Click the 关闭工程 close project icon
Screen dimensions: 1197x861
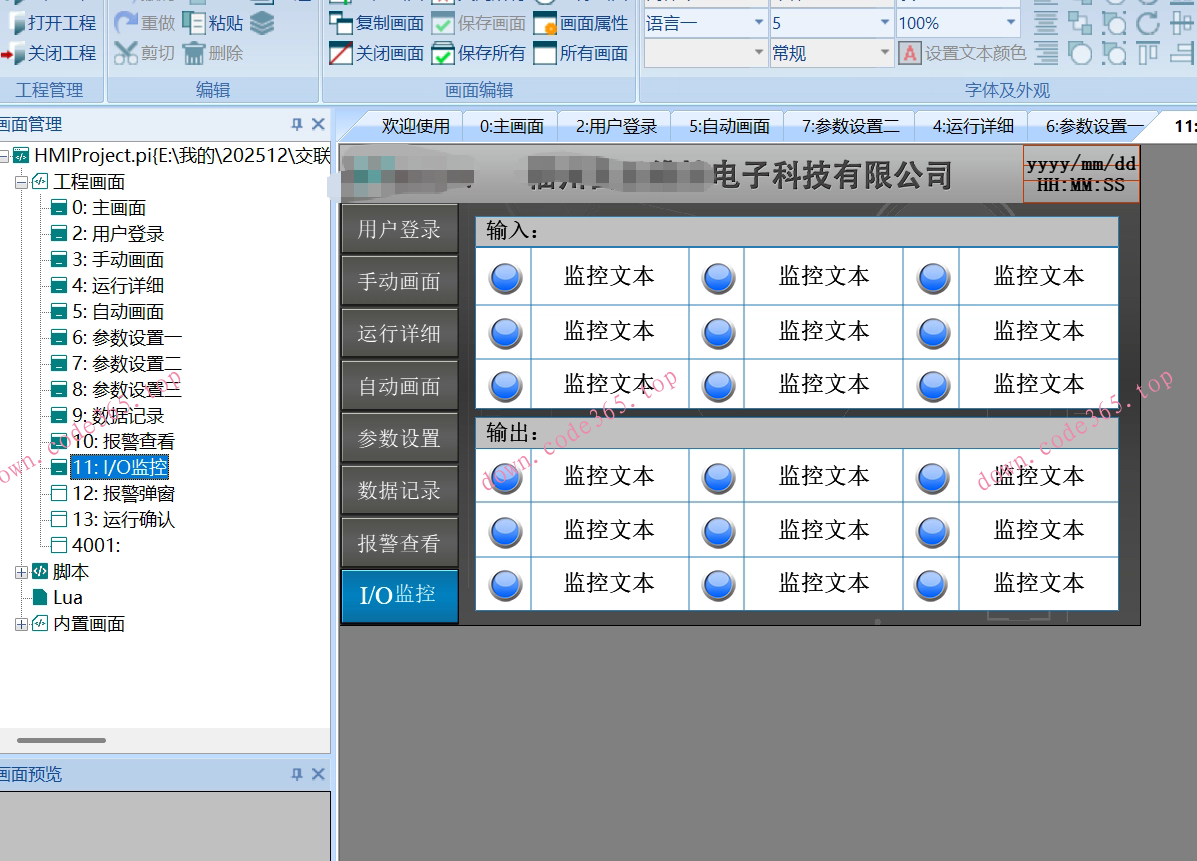[x=14, y=53]
